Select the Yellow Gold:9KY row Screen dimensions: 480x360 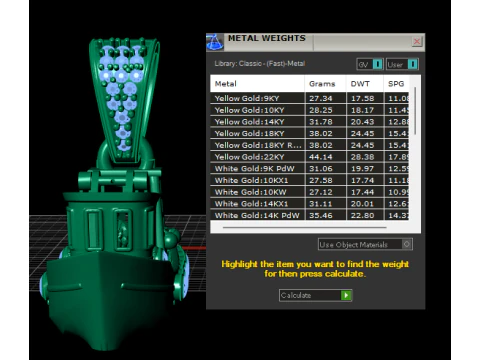tap(309, 98)
